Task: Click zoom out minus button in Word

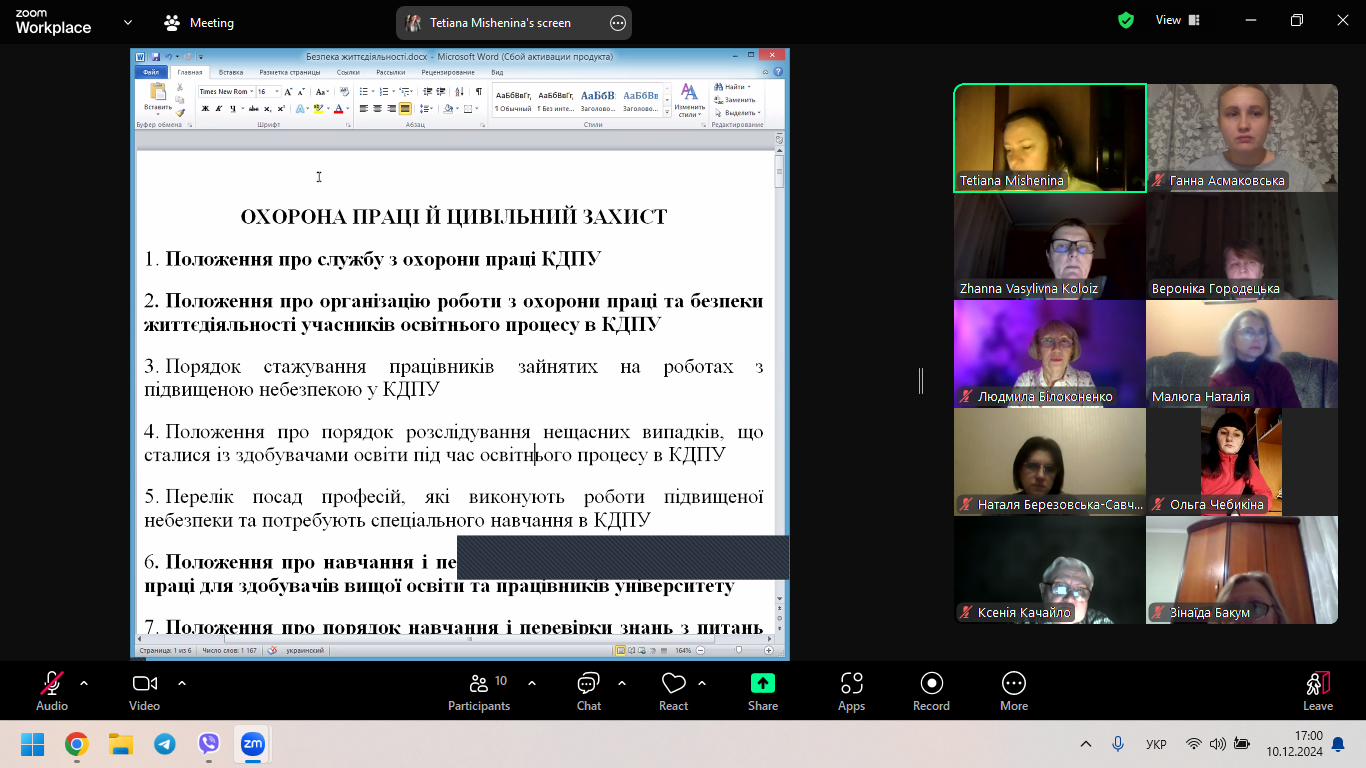Action: 700,650
